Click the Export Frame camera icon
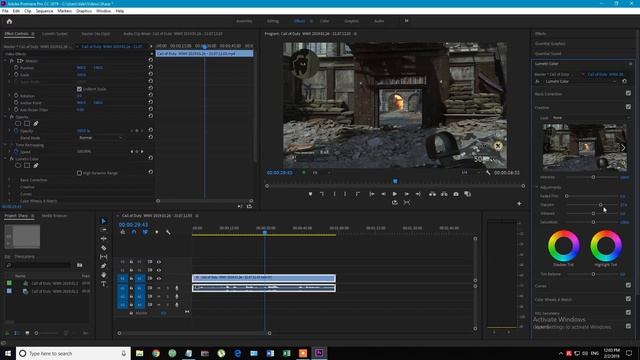 pyautogui.click(x=456, y=194)
